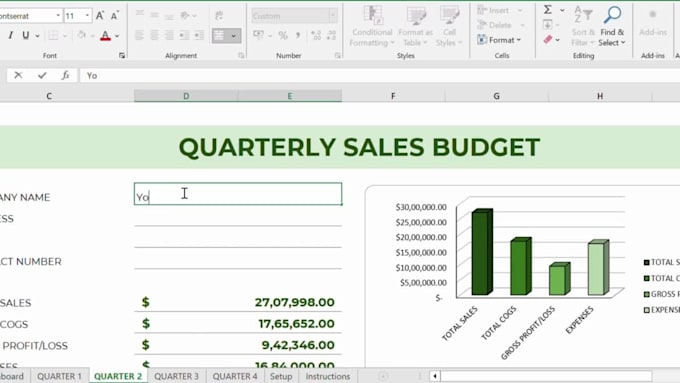680x383 pixels.
Task: Click the Fill Color paint bucket icon
Action: click(x=82, y=35)
